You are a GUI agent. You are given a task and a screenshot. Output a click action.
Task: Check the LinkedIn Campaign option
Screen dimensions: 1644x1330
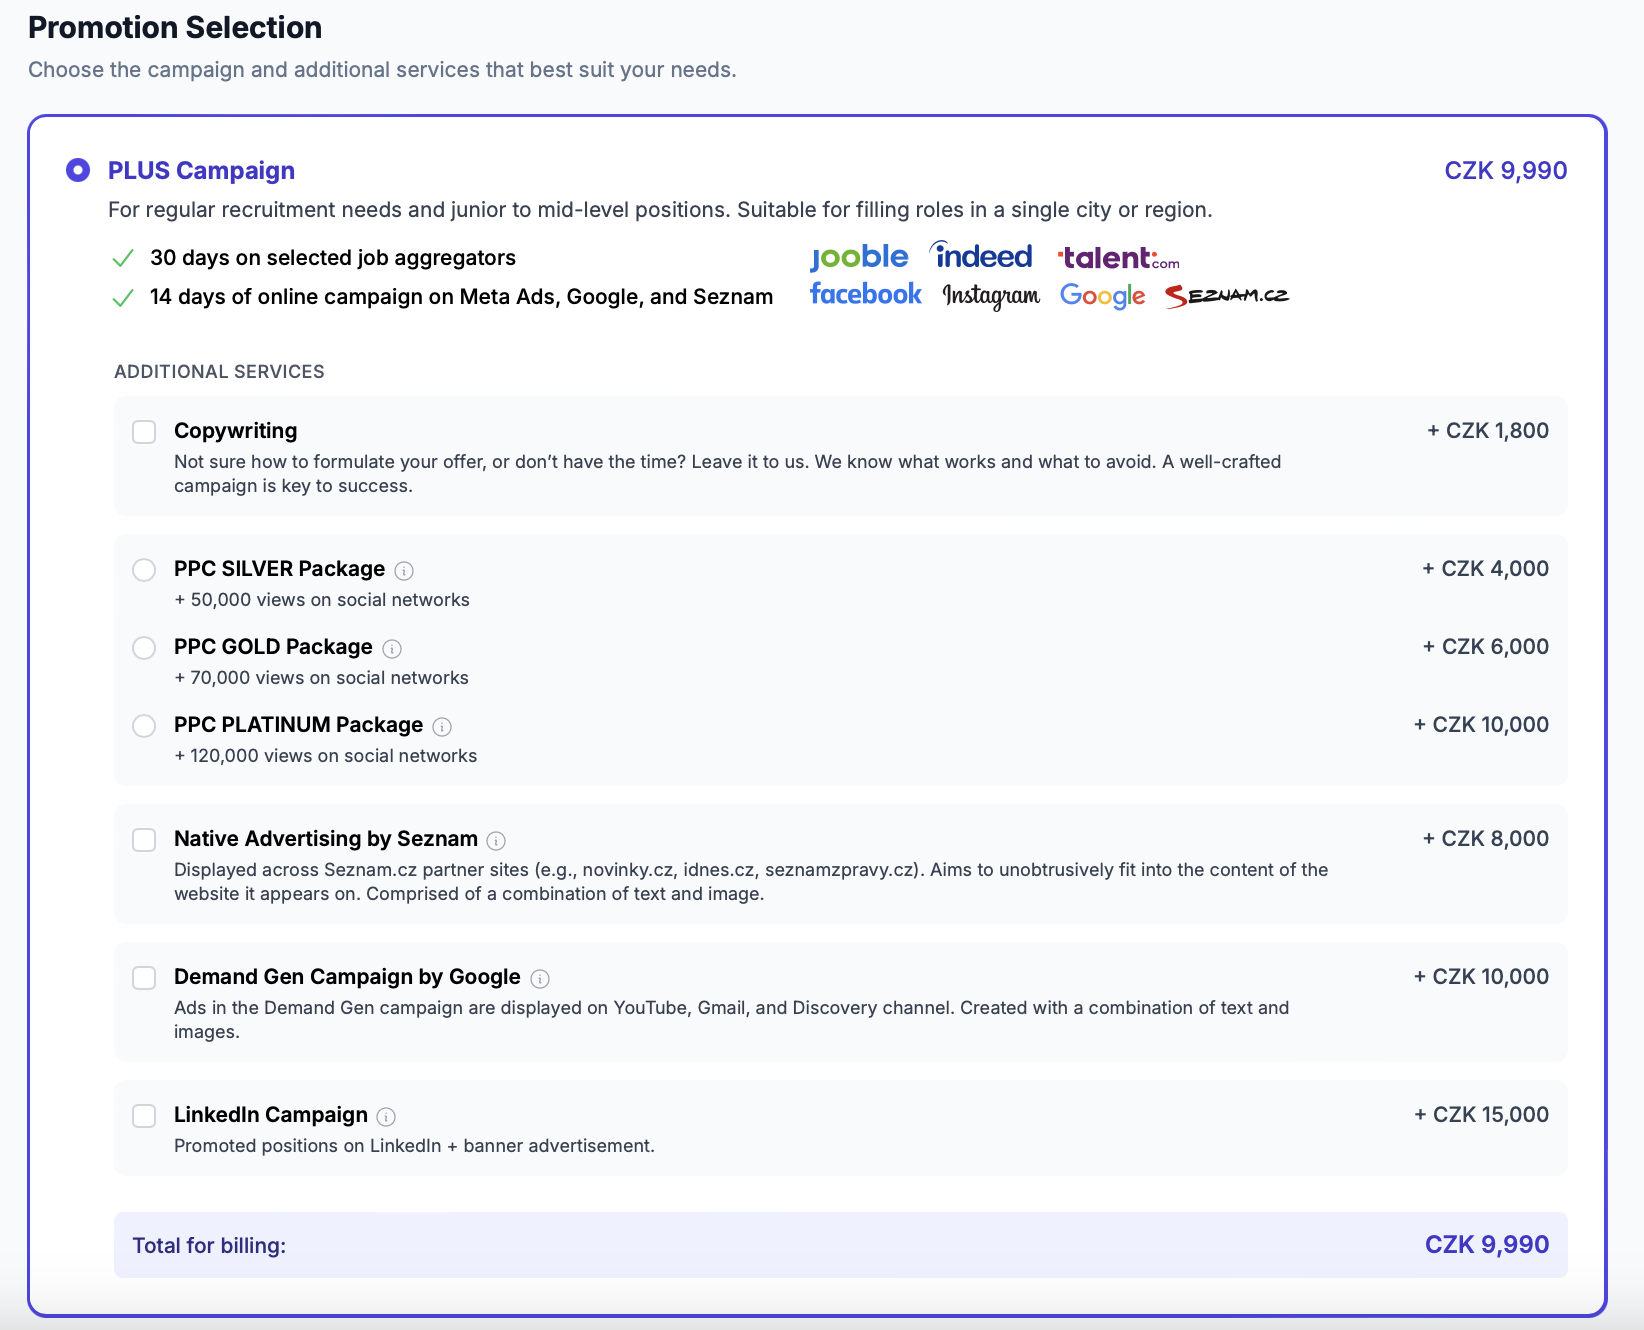coord(145,1116)
